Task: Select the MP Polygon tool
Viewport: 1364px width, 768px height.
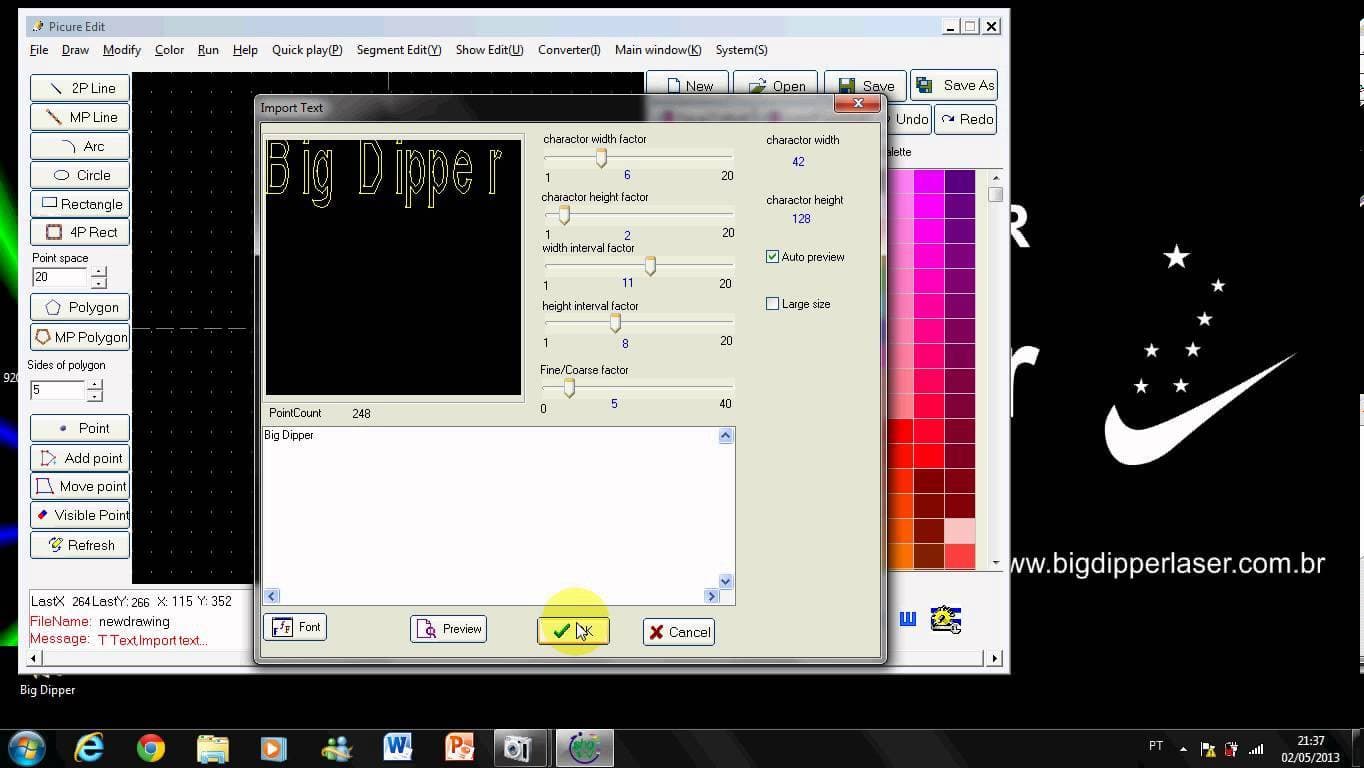Action: point(80,337)
